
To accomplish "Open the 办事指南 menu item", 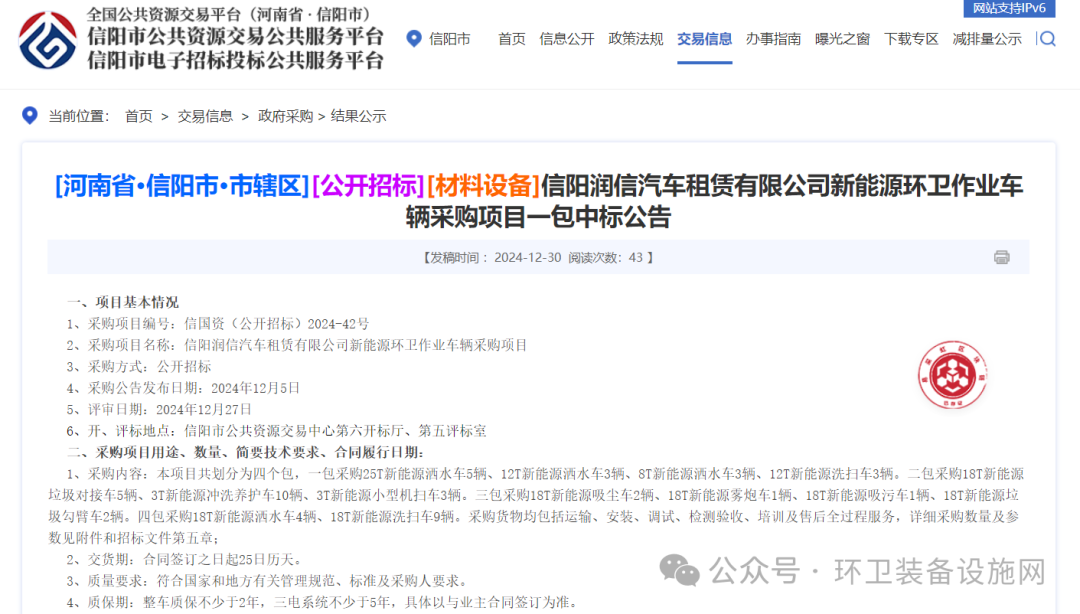I will coord(773,39).
